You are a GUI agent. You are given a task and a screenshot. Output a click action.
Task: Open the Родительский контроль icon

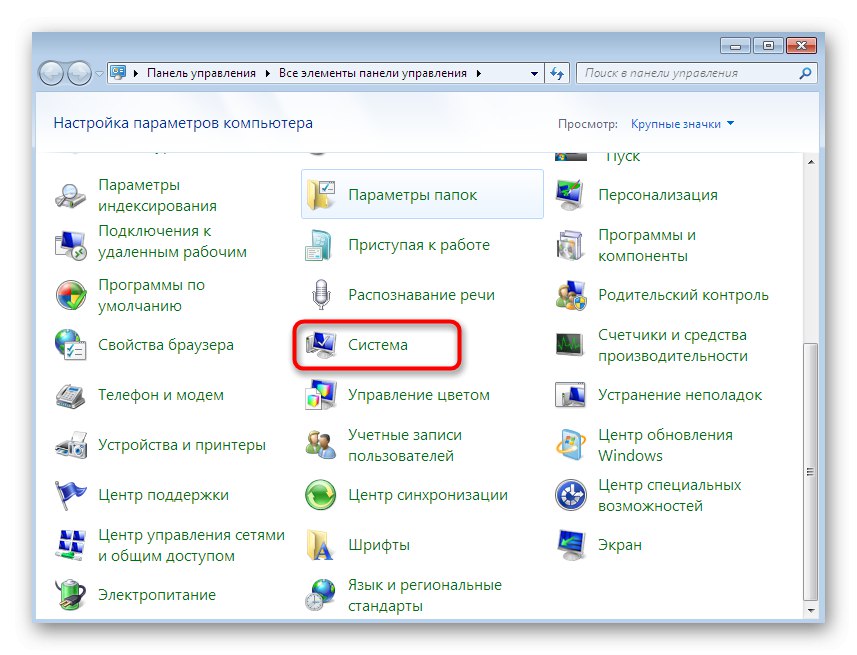coord(571,295)
